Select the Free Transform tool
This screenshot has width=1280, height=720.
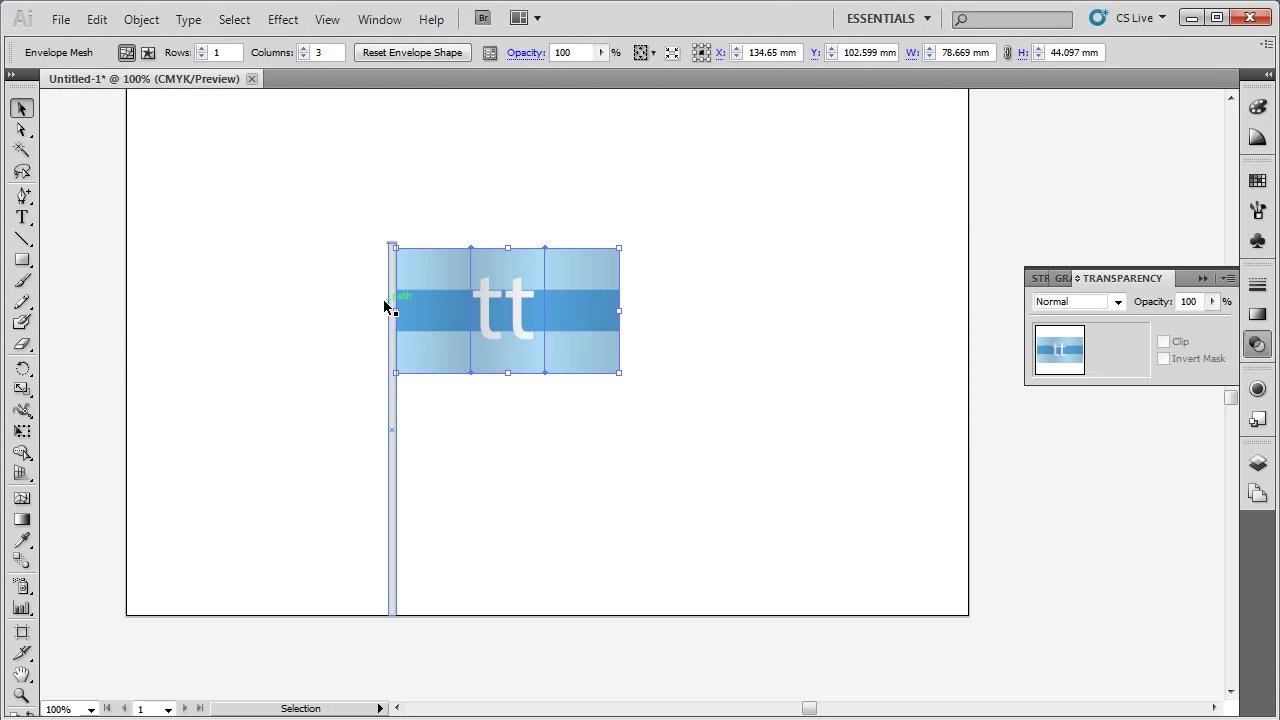pyautogui.click(x=22, y=431)
